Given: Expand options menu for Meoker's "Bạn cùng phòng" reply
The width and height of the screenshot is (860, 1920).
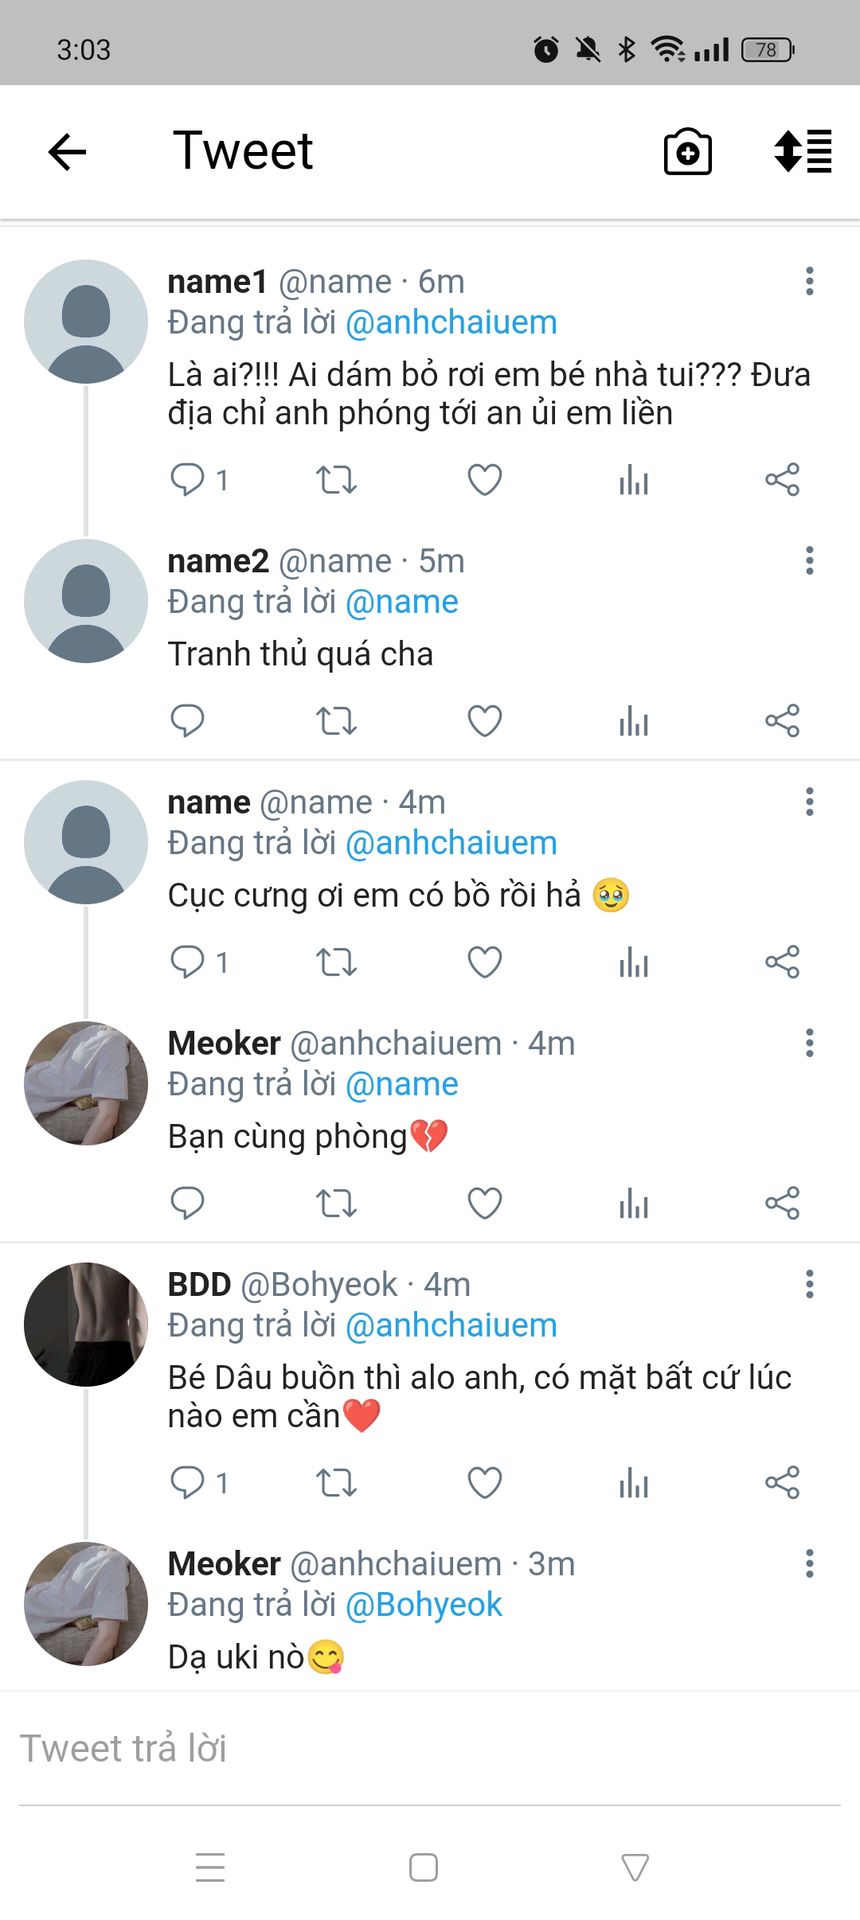Looking at the screenshot, I should coord(809,1043).
